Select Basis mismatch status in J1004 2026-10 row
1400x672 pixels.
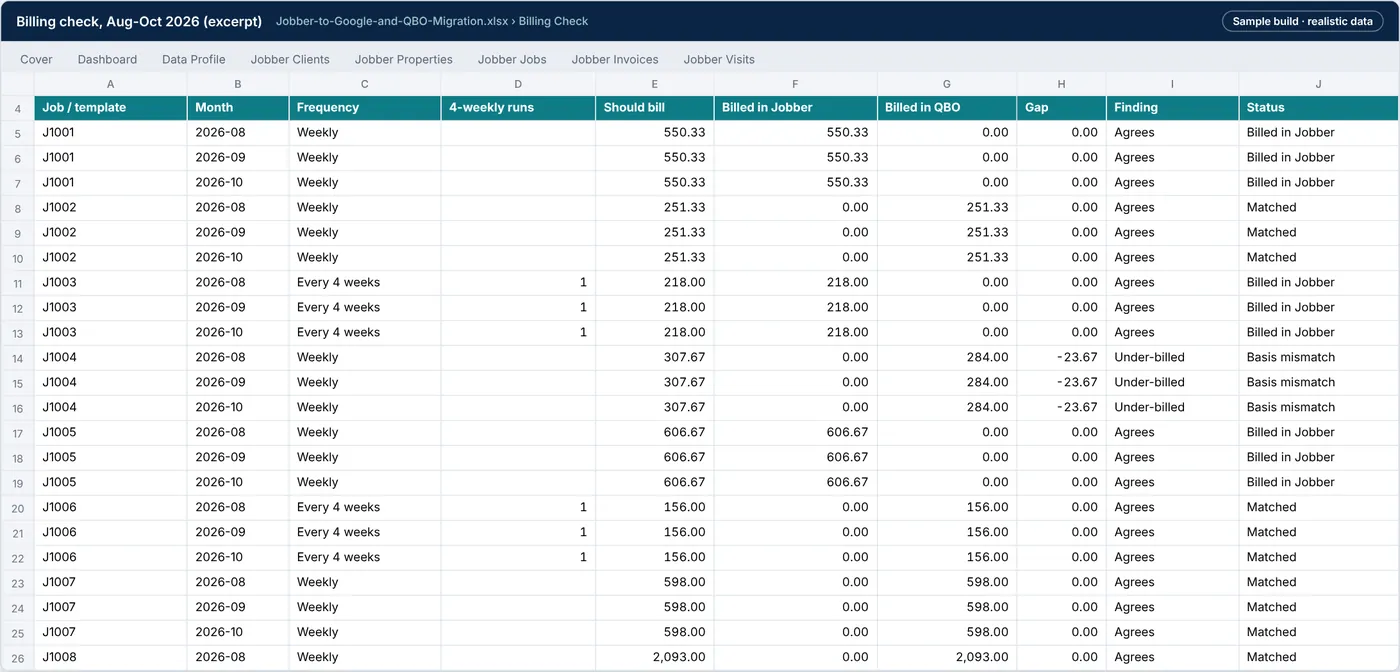(x=1319, y=407)
